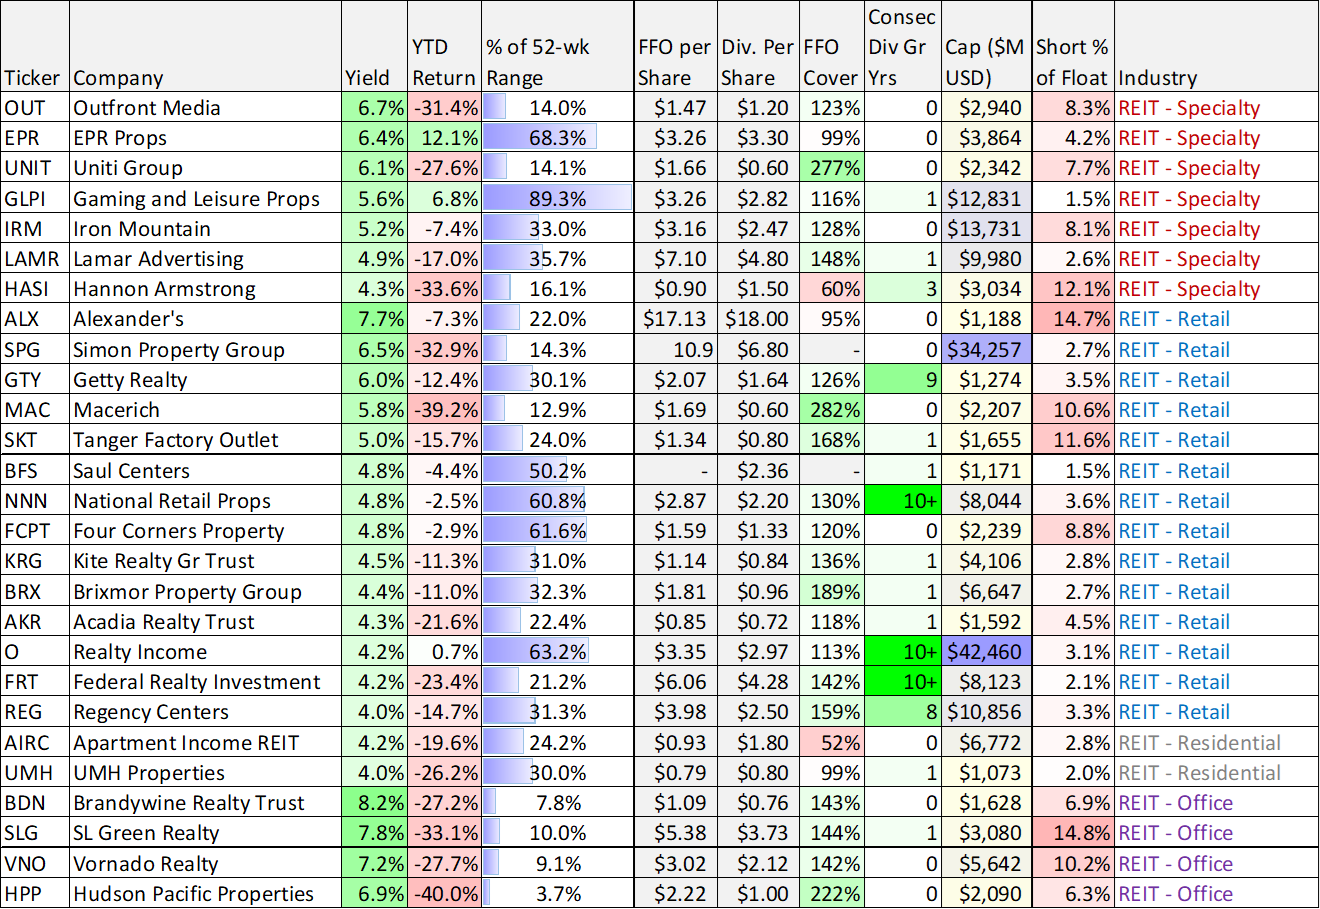The image size is (1320, 909).
Task: Click Kite Realty Gr Trust cell
Action: (205, 561)
